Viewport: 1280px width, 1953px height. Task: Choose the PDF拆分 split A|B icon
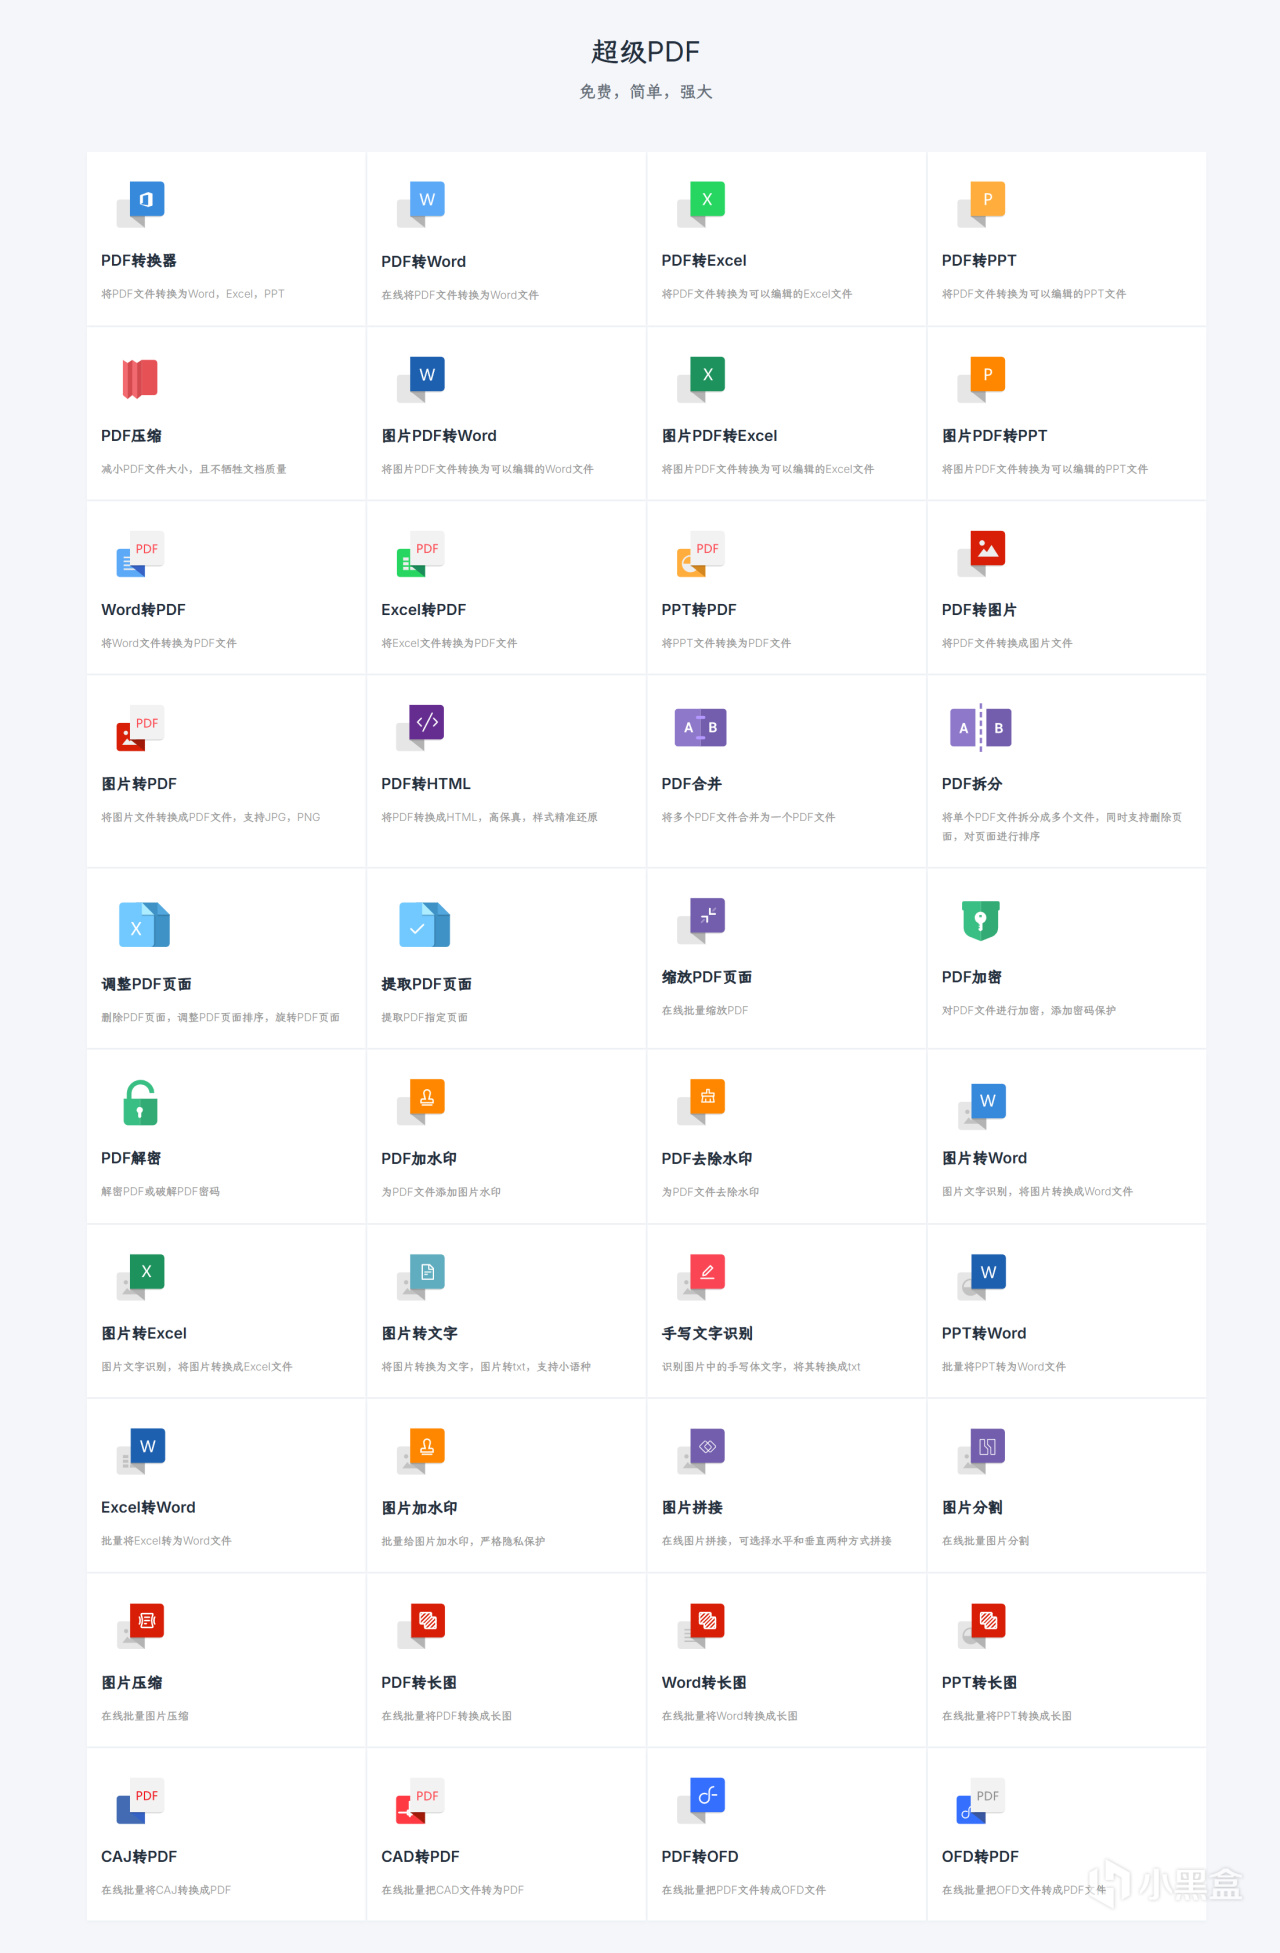pyautogui.click(x=981, y=727)
